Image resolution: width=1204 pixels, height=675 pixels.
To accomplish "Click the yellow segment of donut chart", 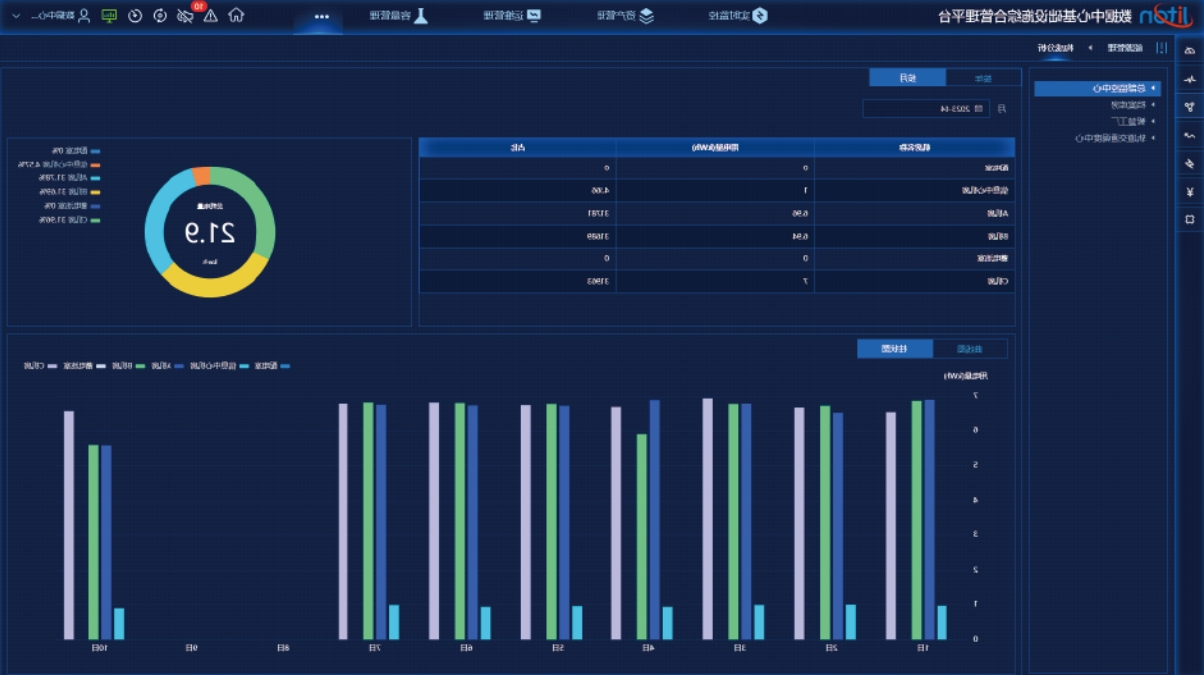I will point(216,280).
